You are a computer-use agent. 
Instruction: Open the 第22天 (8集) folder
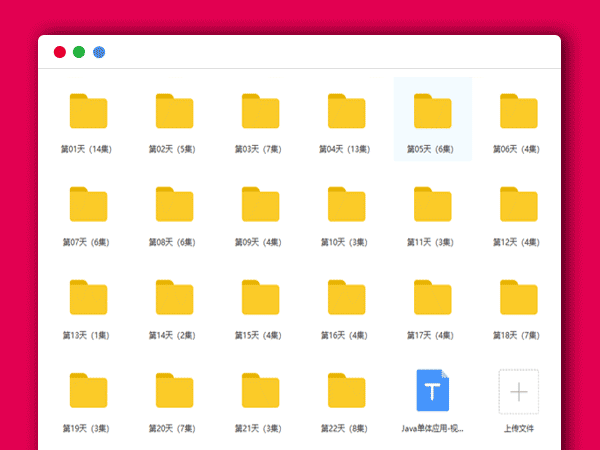[346, 390]
